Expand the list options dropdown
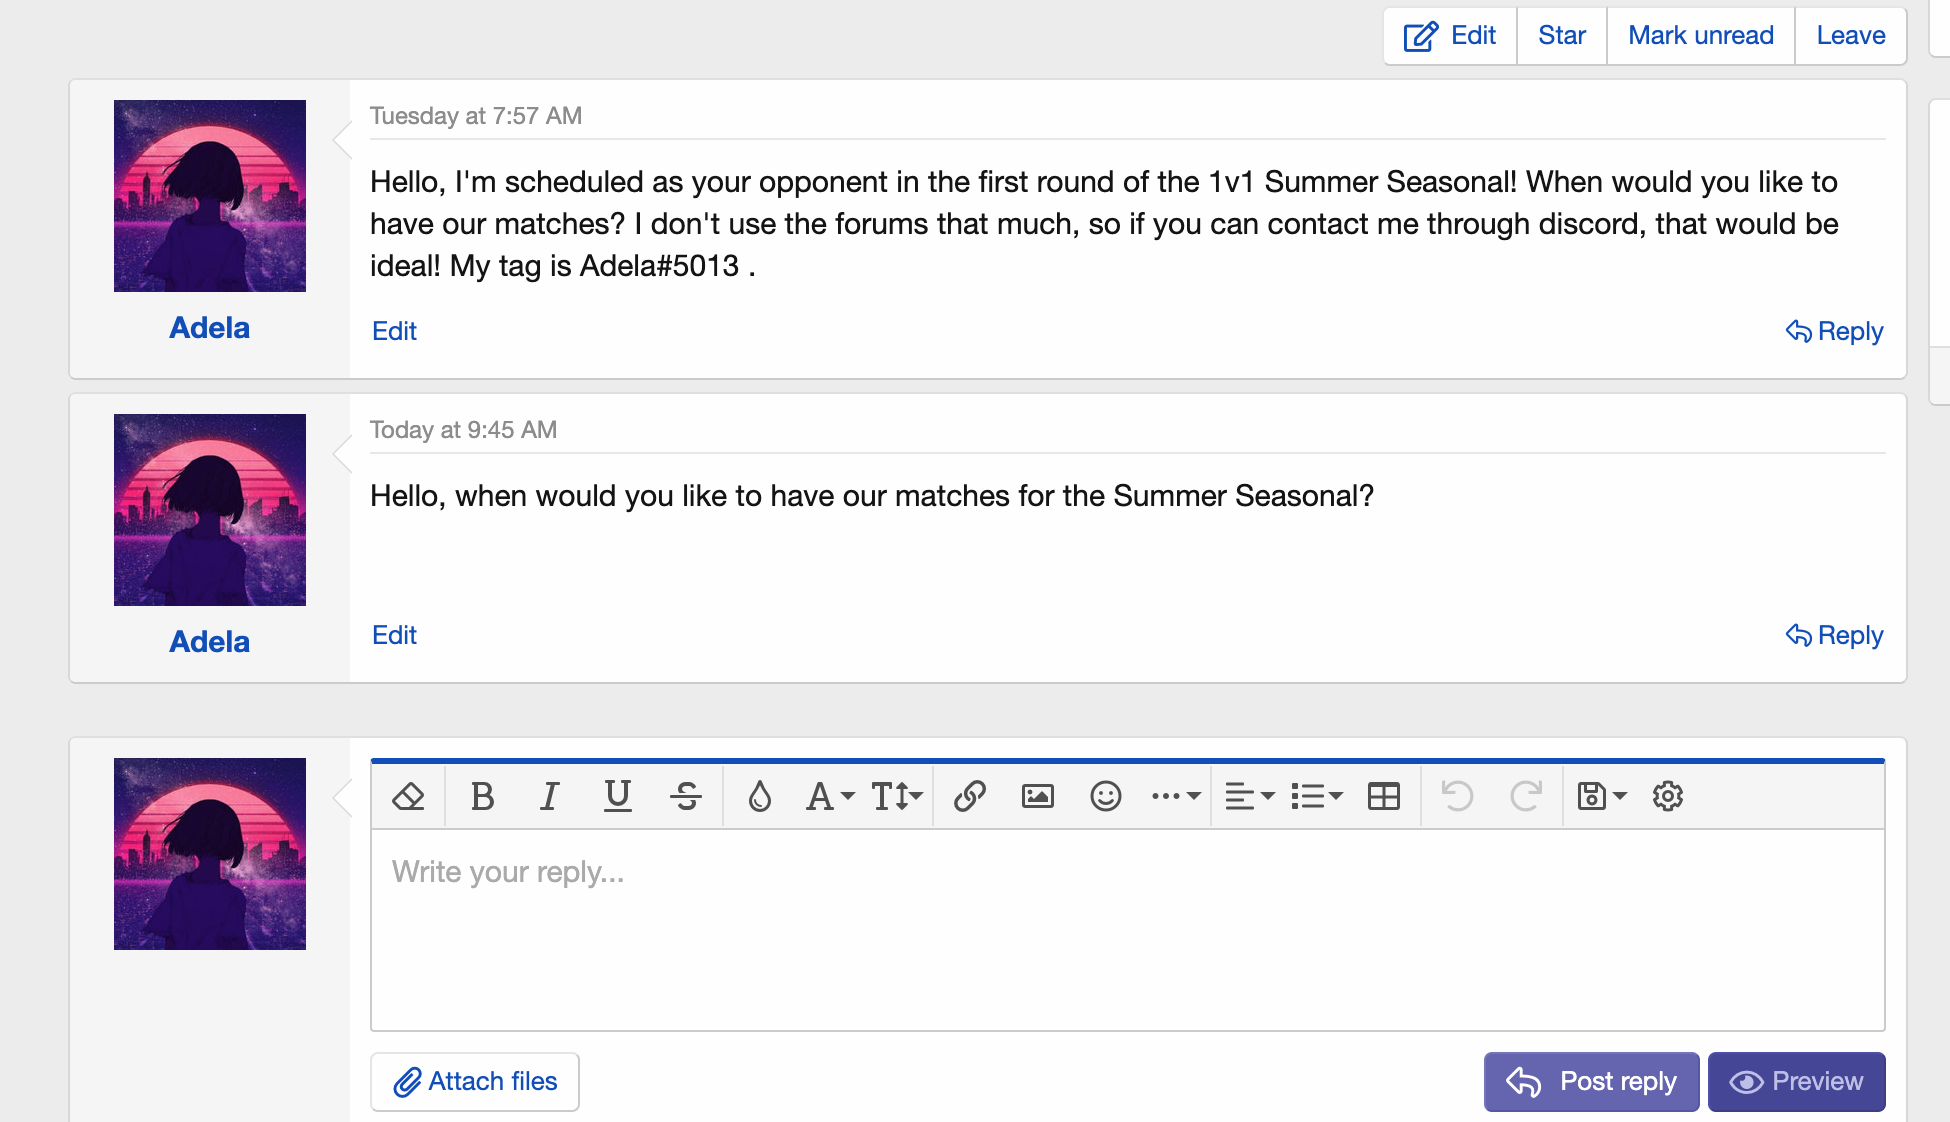 click(1316, 797)
